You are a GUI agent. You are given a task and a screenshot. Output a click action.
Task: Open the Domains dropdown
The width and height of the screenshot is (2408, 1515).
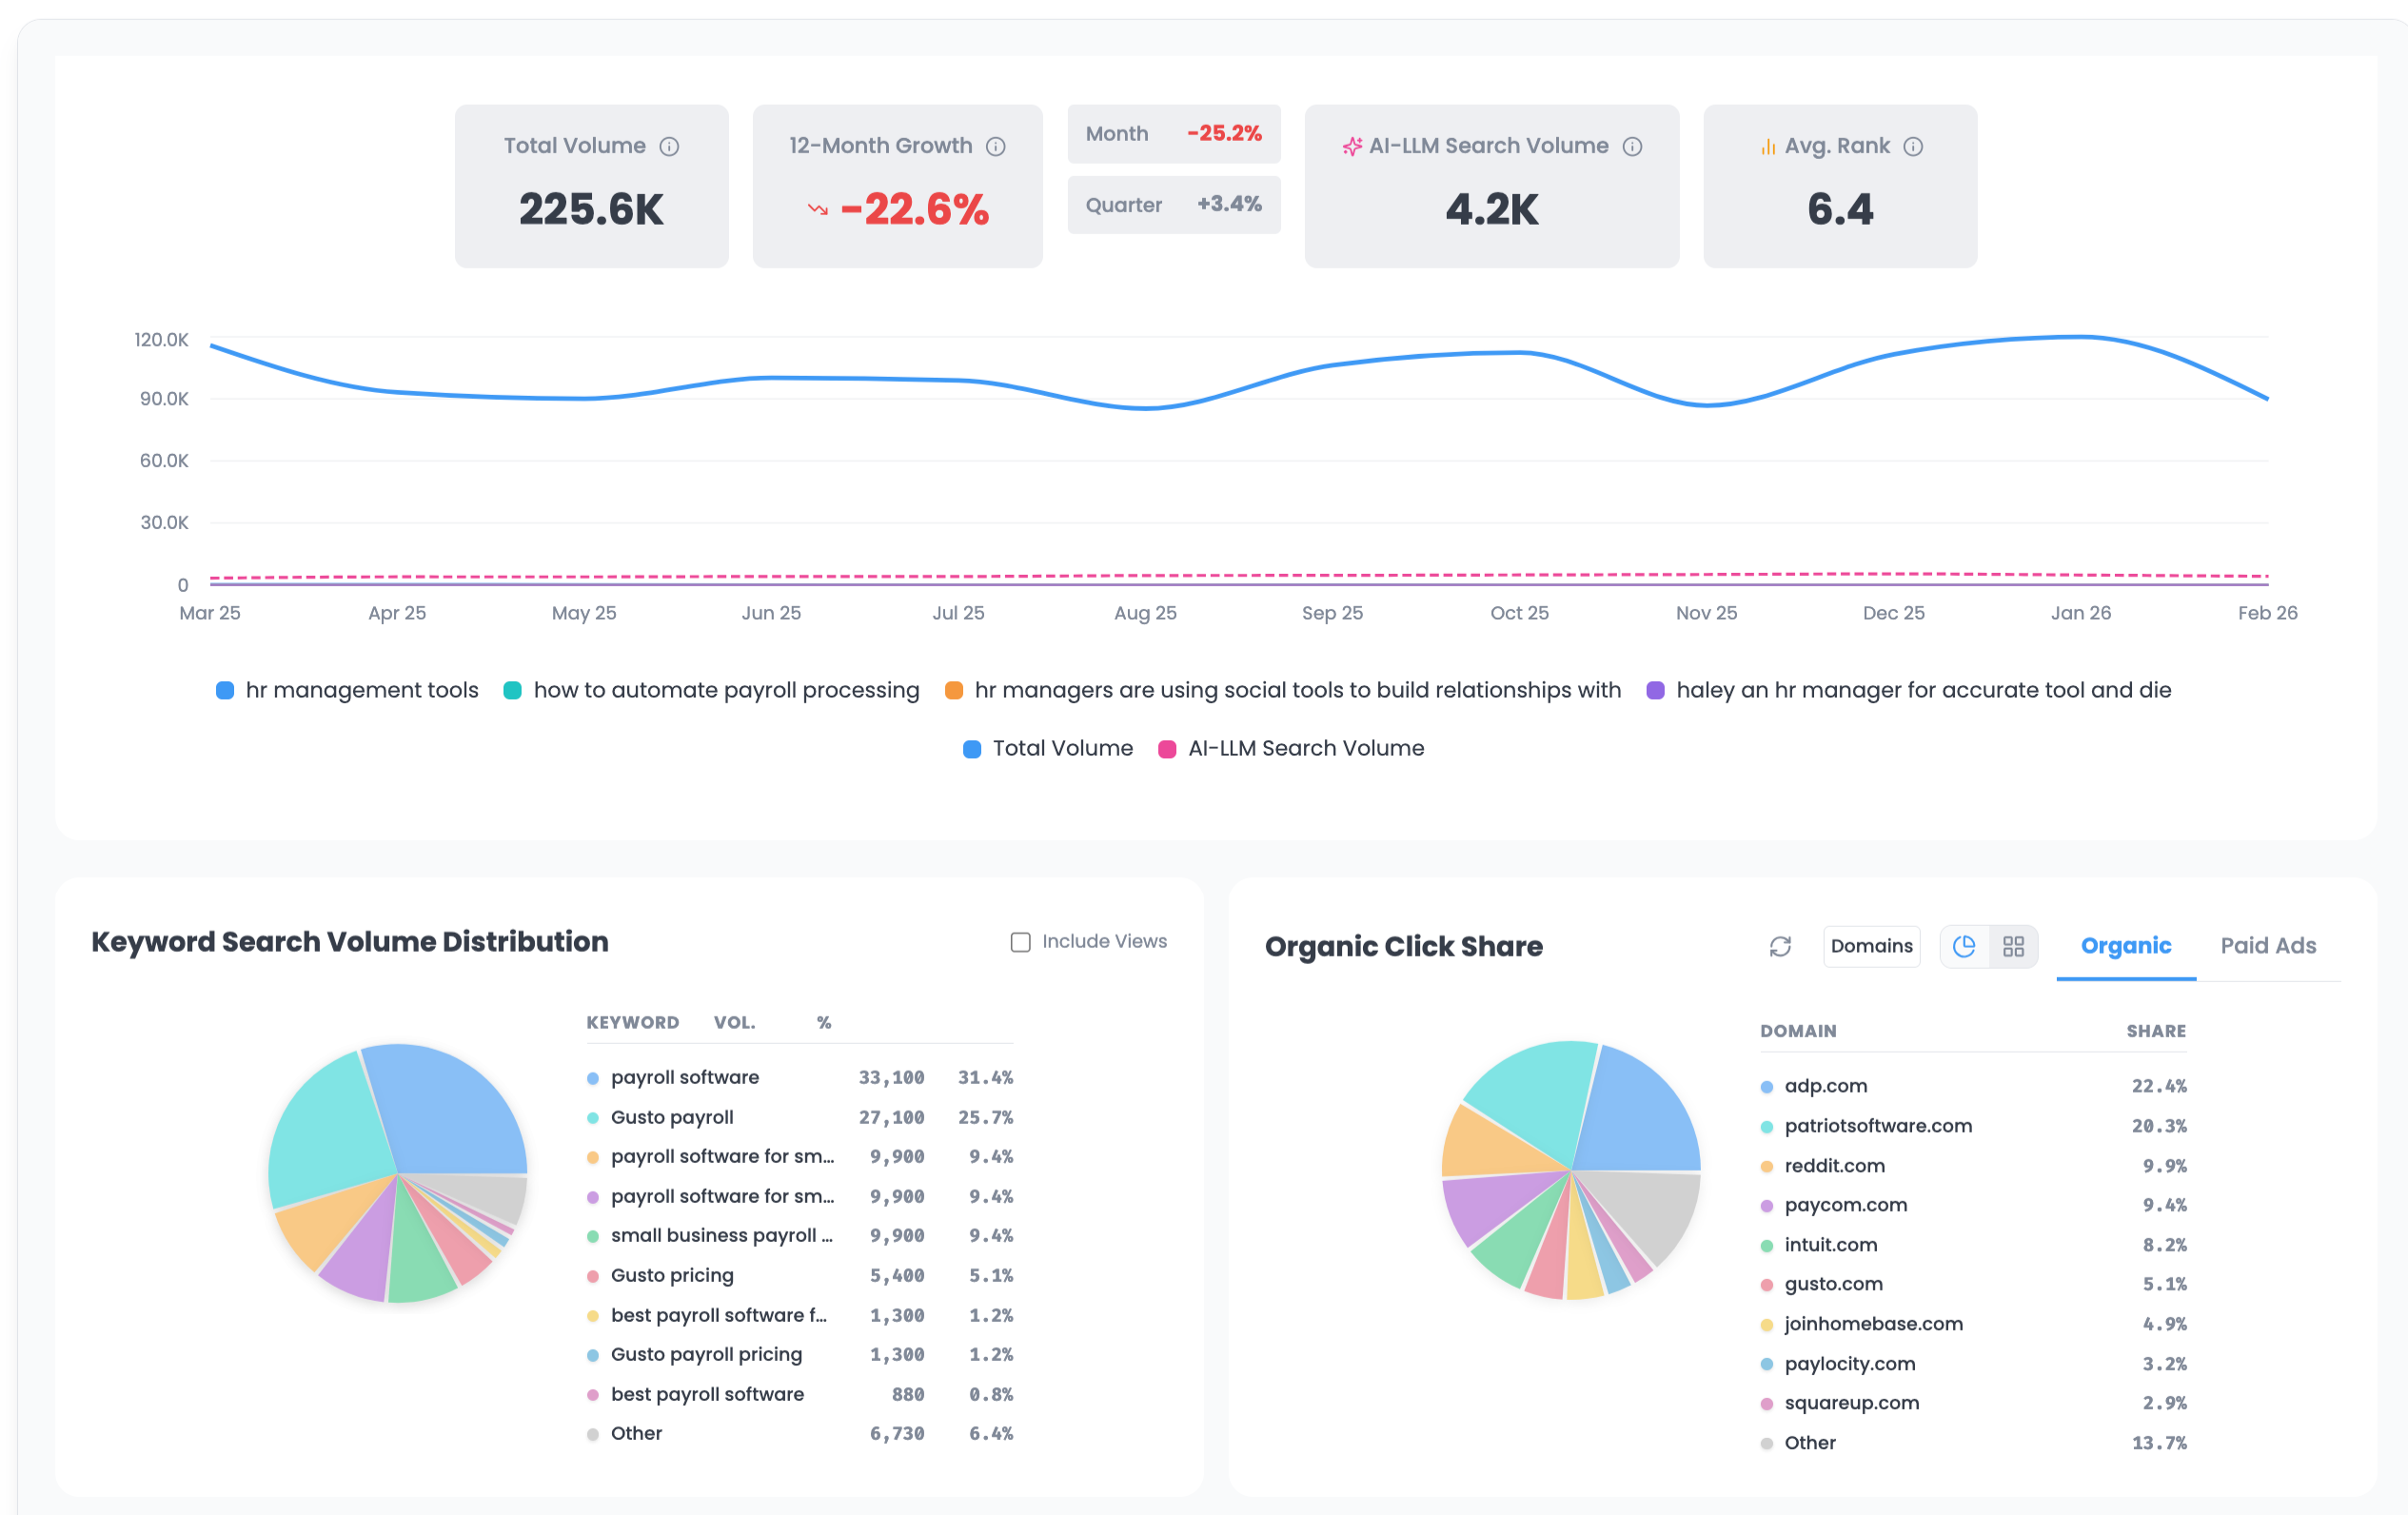tap(1871, 946)
